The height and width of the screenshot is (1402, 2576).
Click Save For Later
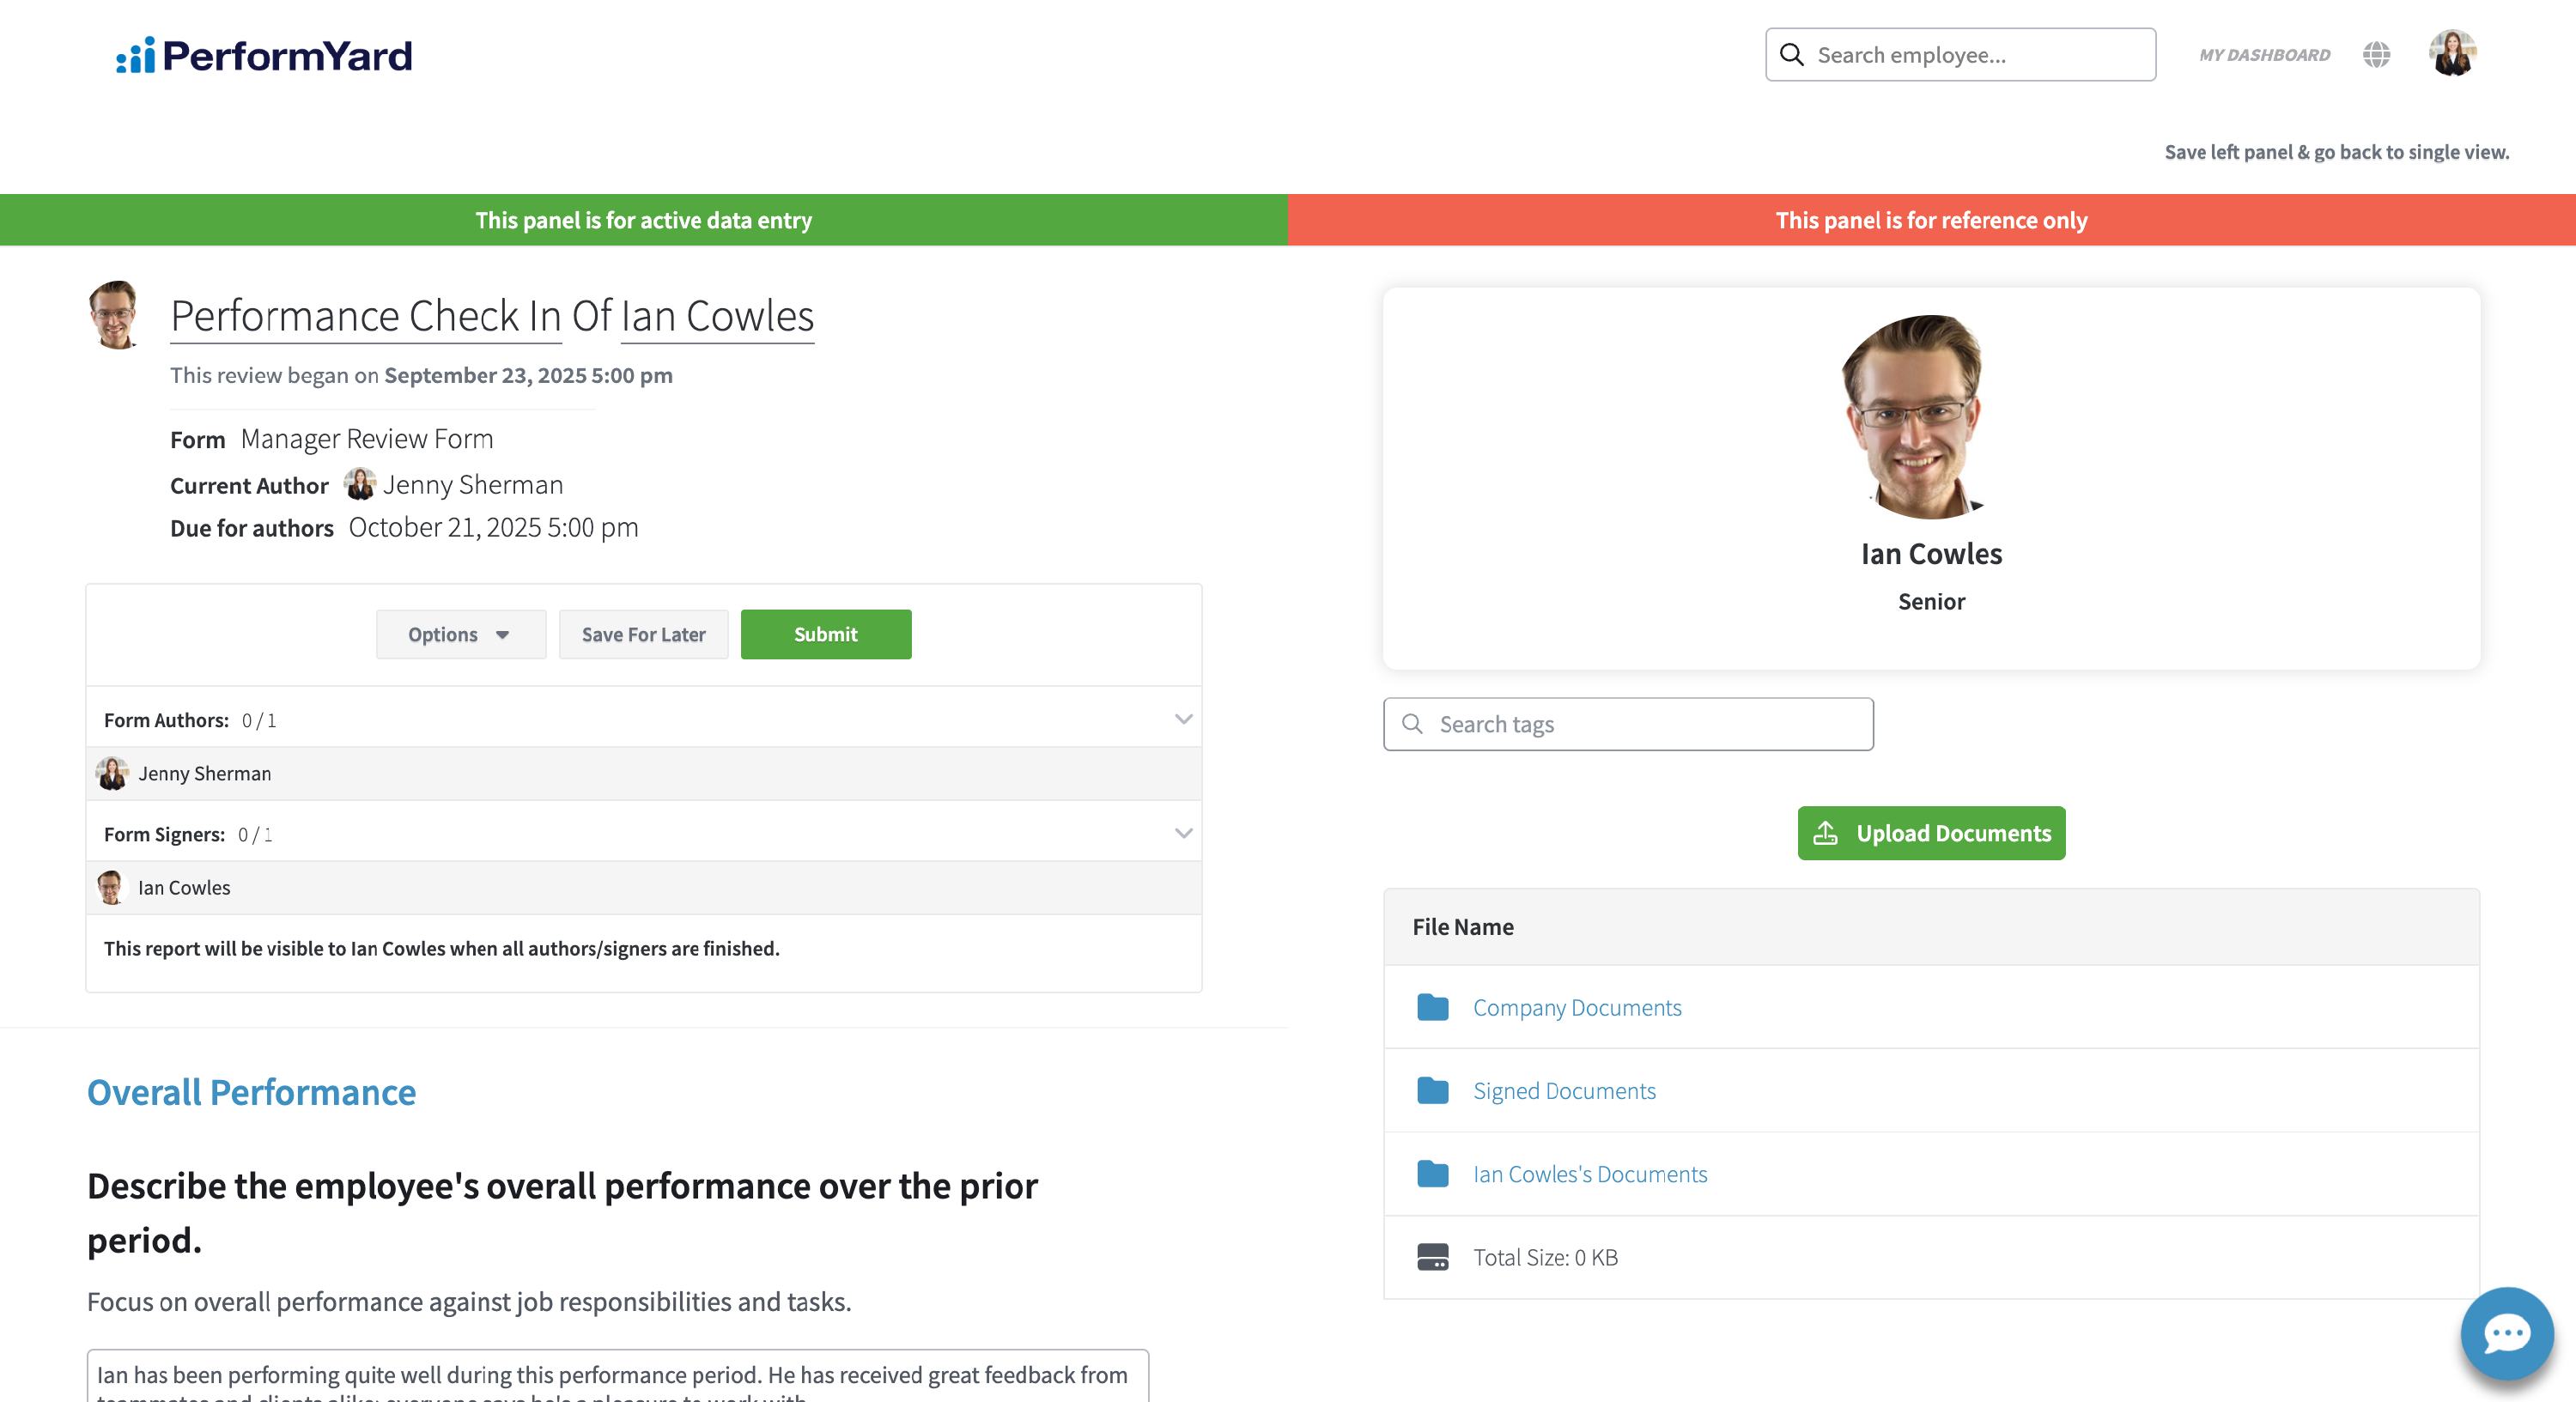pos(644,634)
